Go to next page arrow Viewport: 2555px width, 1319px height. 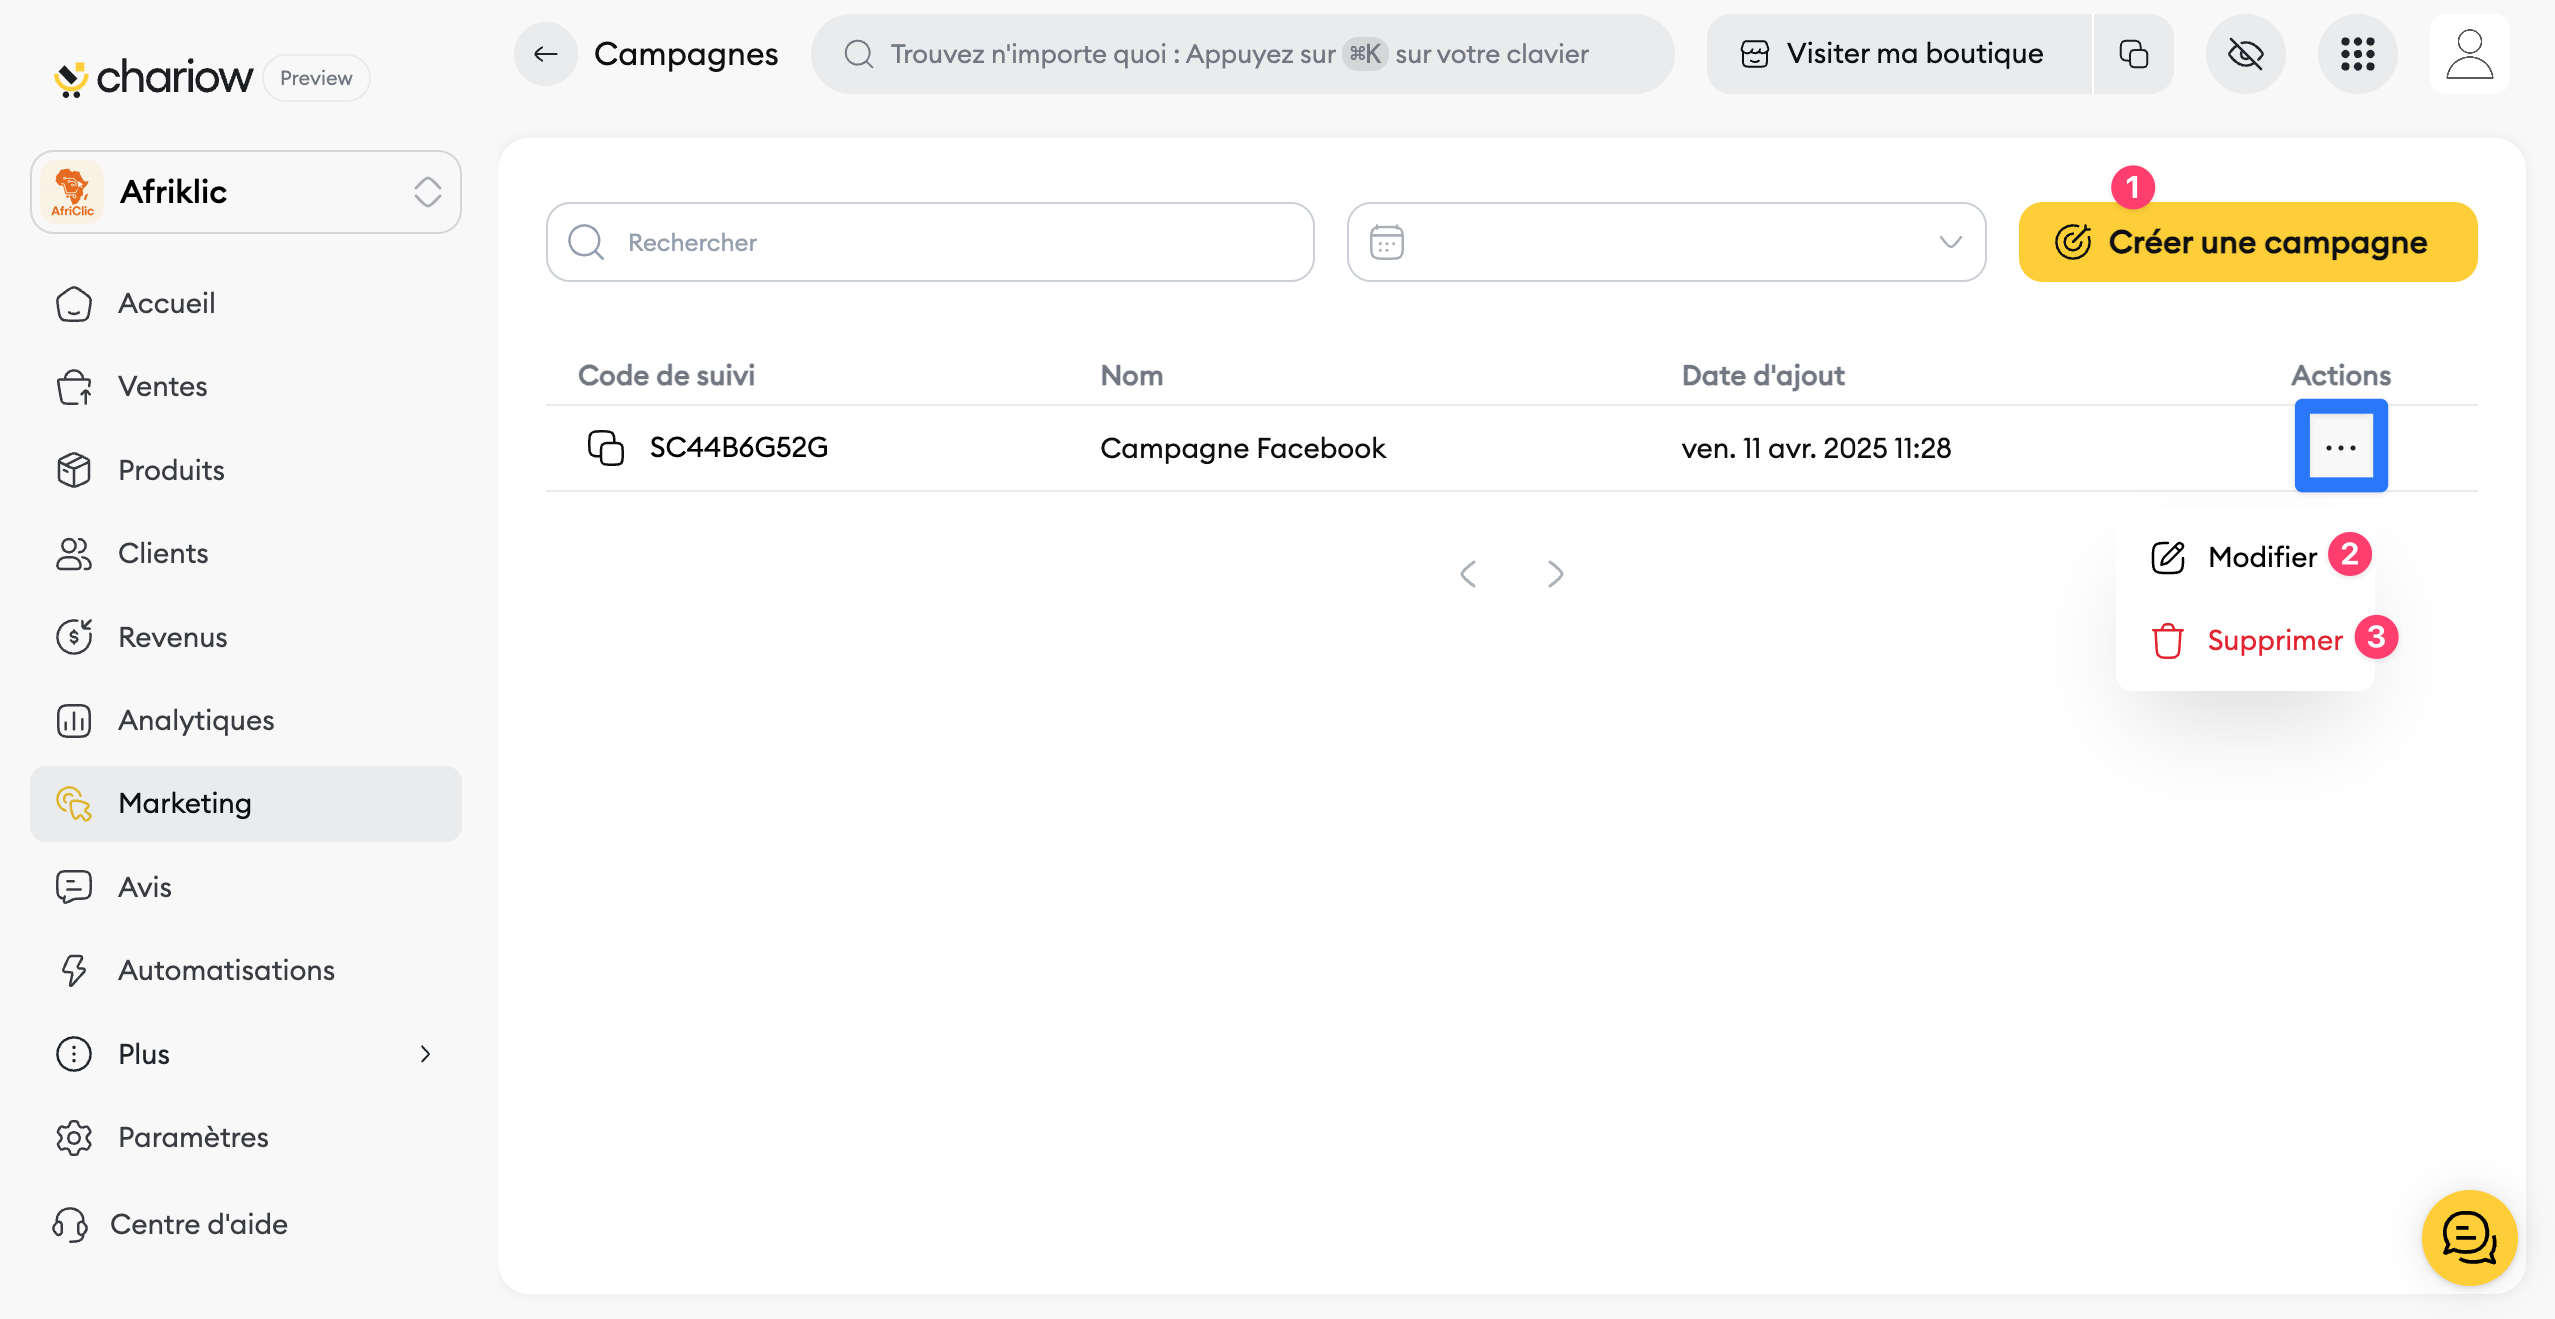pos(1555,574)
